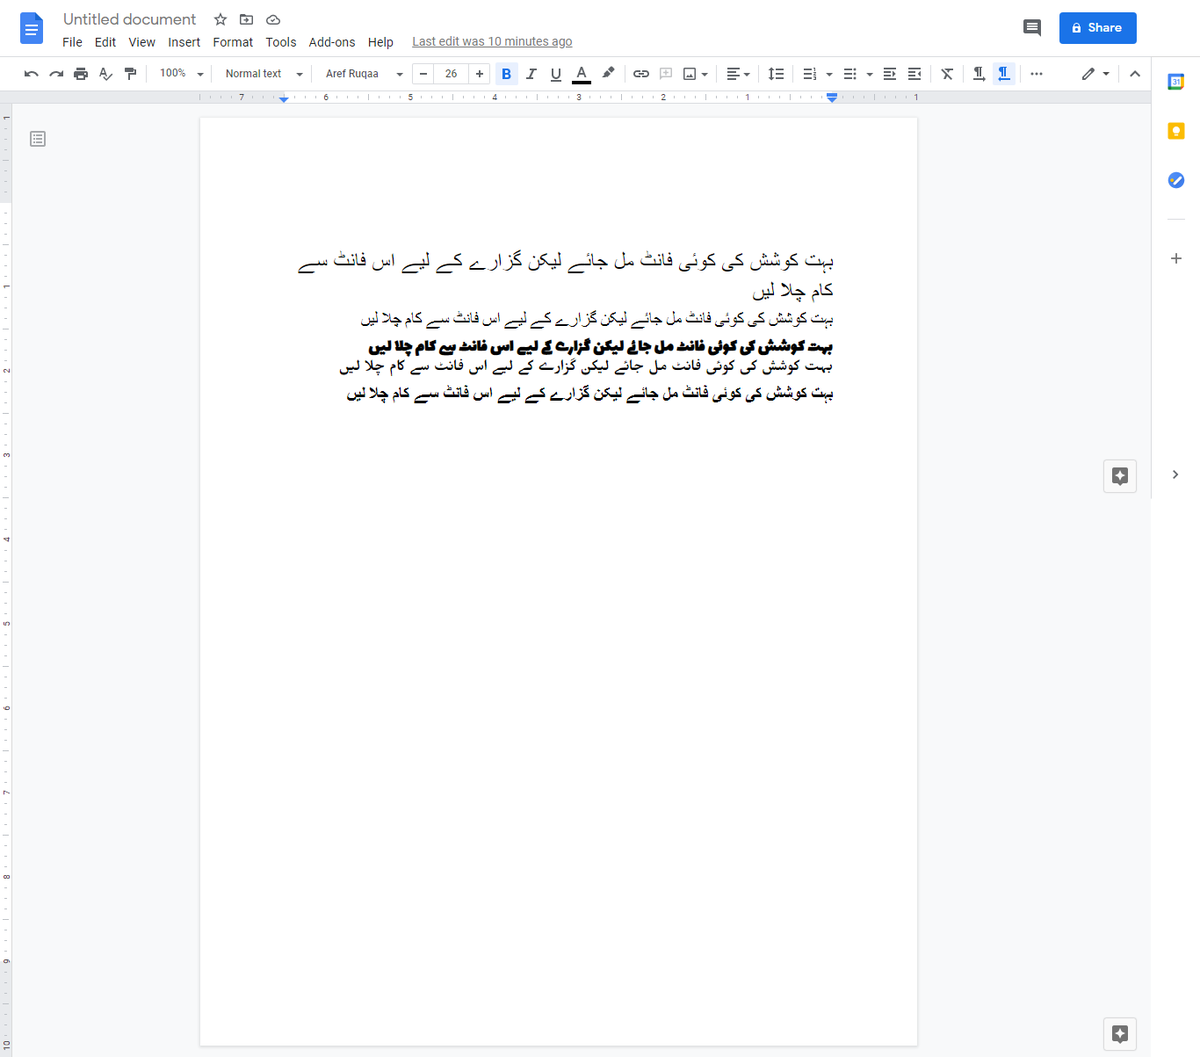Viewport: 1200px width, 1057px height.
Task: Open the Help menu
Action: click(x=381, y=42)
